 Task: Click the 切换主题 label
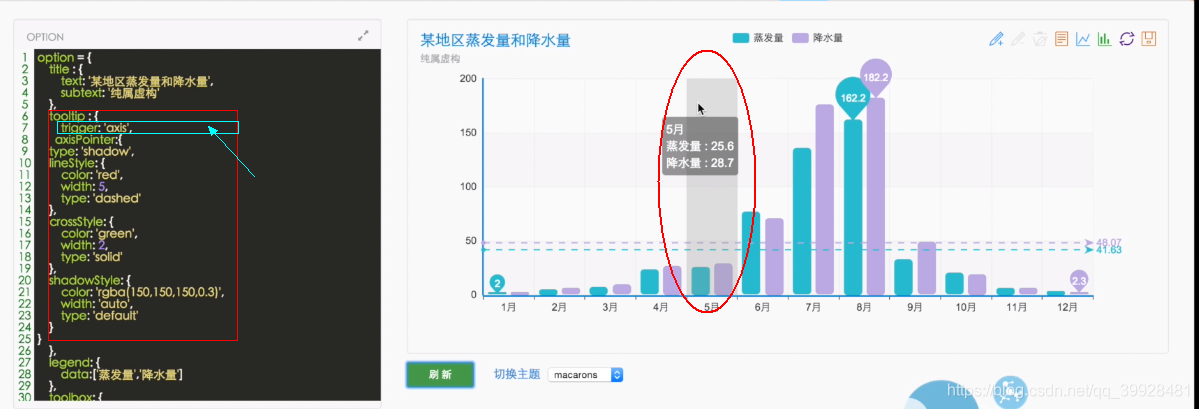pyautogui.click(x=517, y=375)
